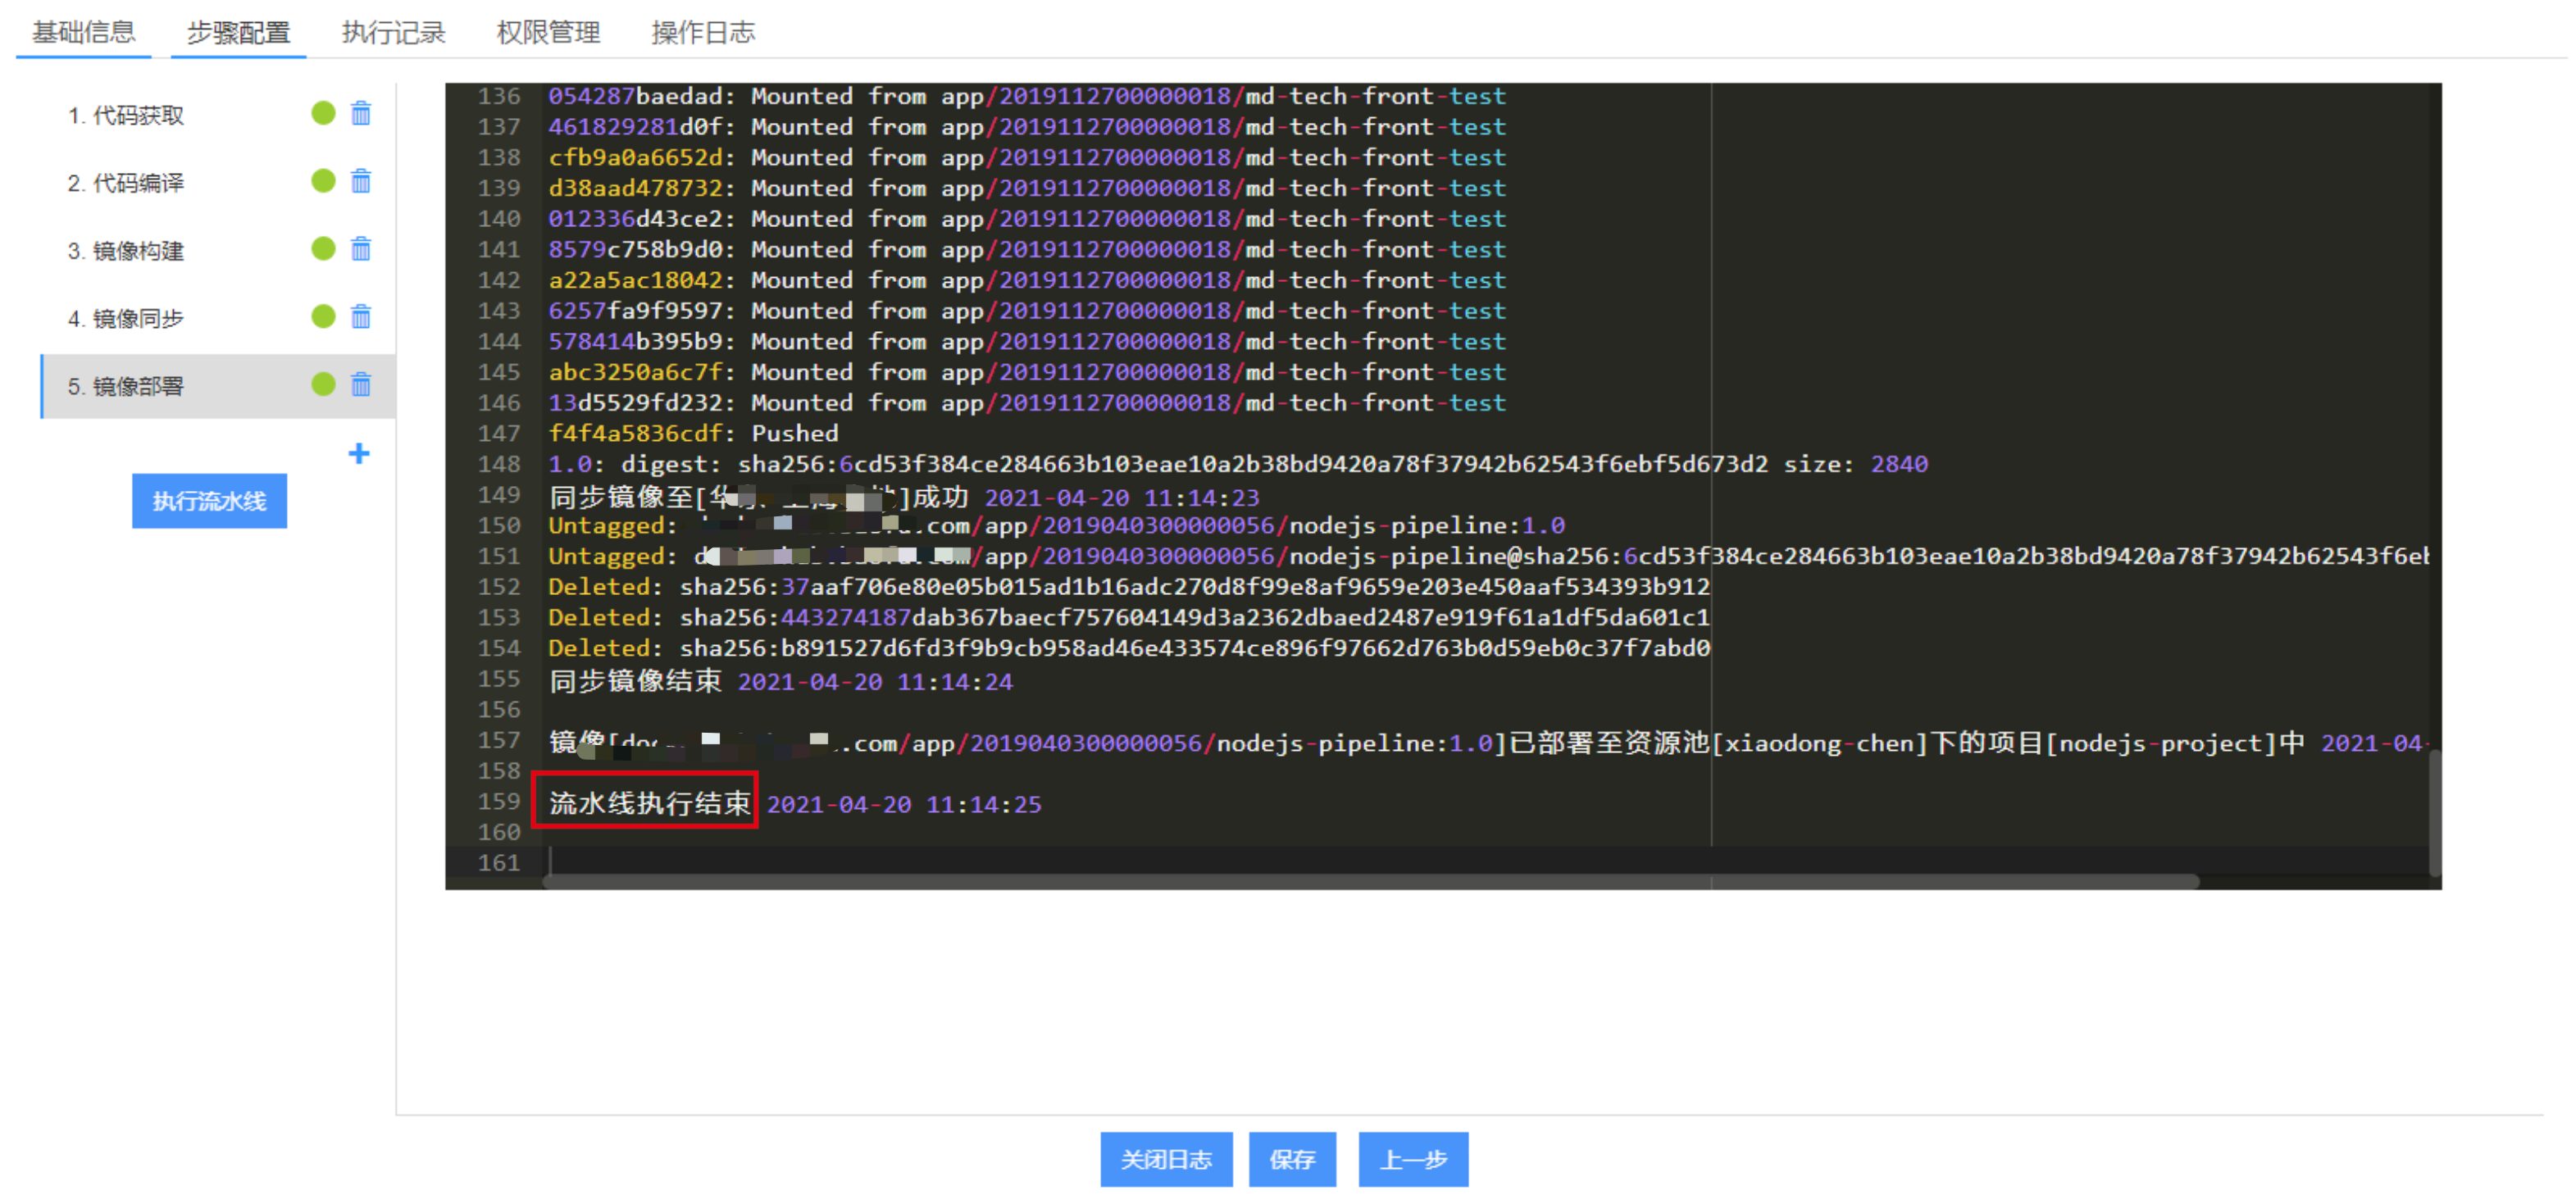2576x1195 pixels.
Task: Click timestamp 2021-04-20 11:14:25
Action: coord(904,805)
